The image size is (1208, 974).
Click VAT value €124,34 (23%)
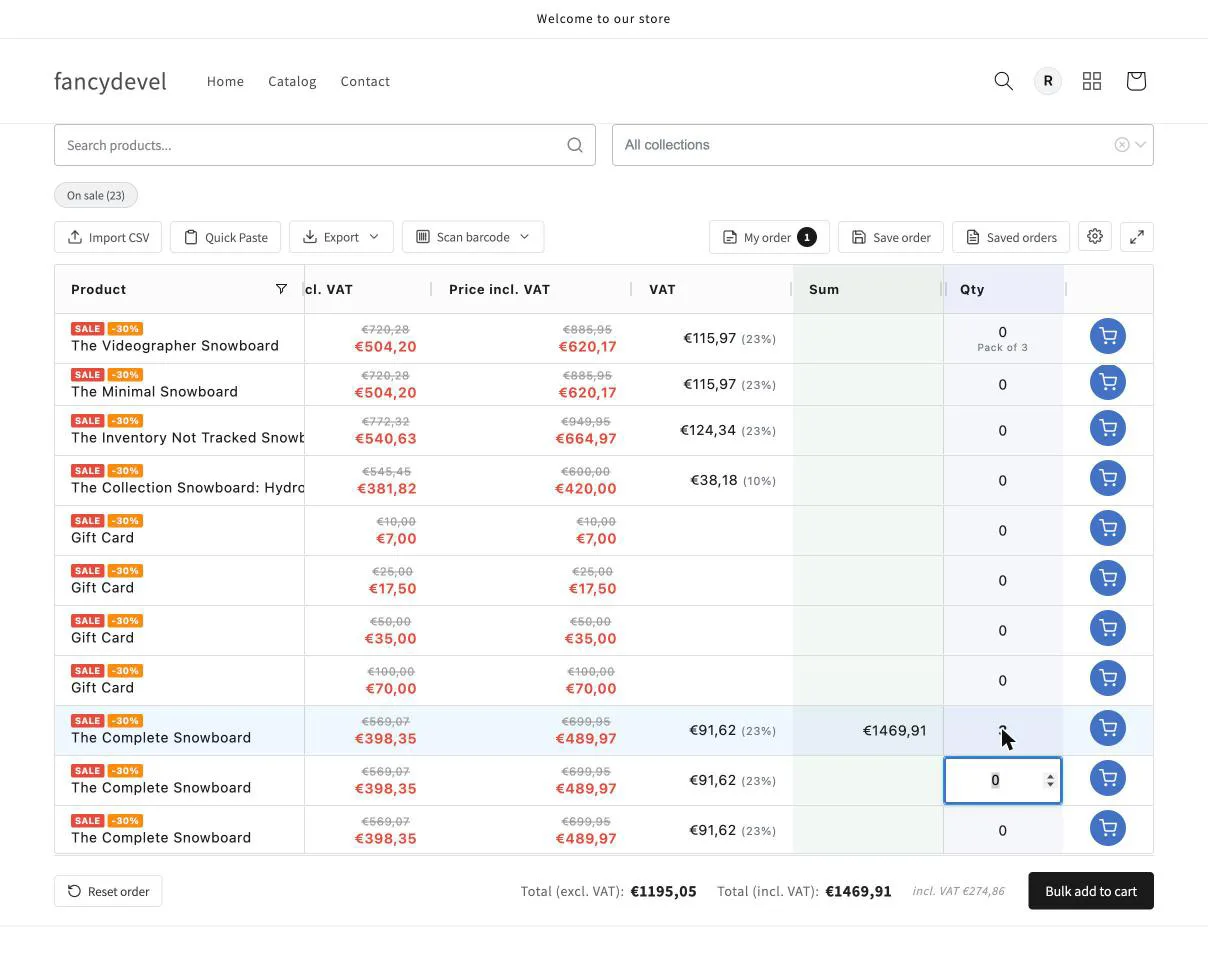coord(728,430)
